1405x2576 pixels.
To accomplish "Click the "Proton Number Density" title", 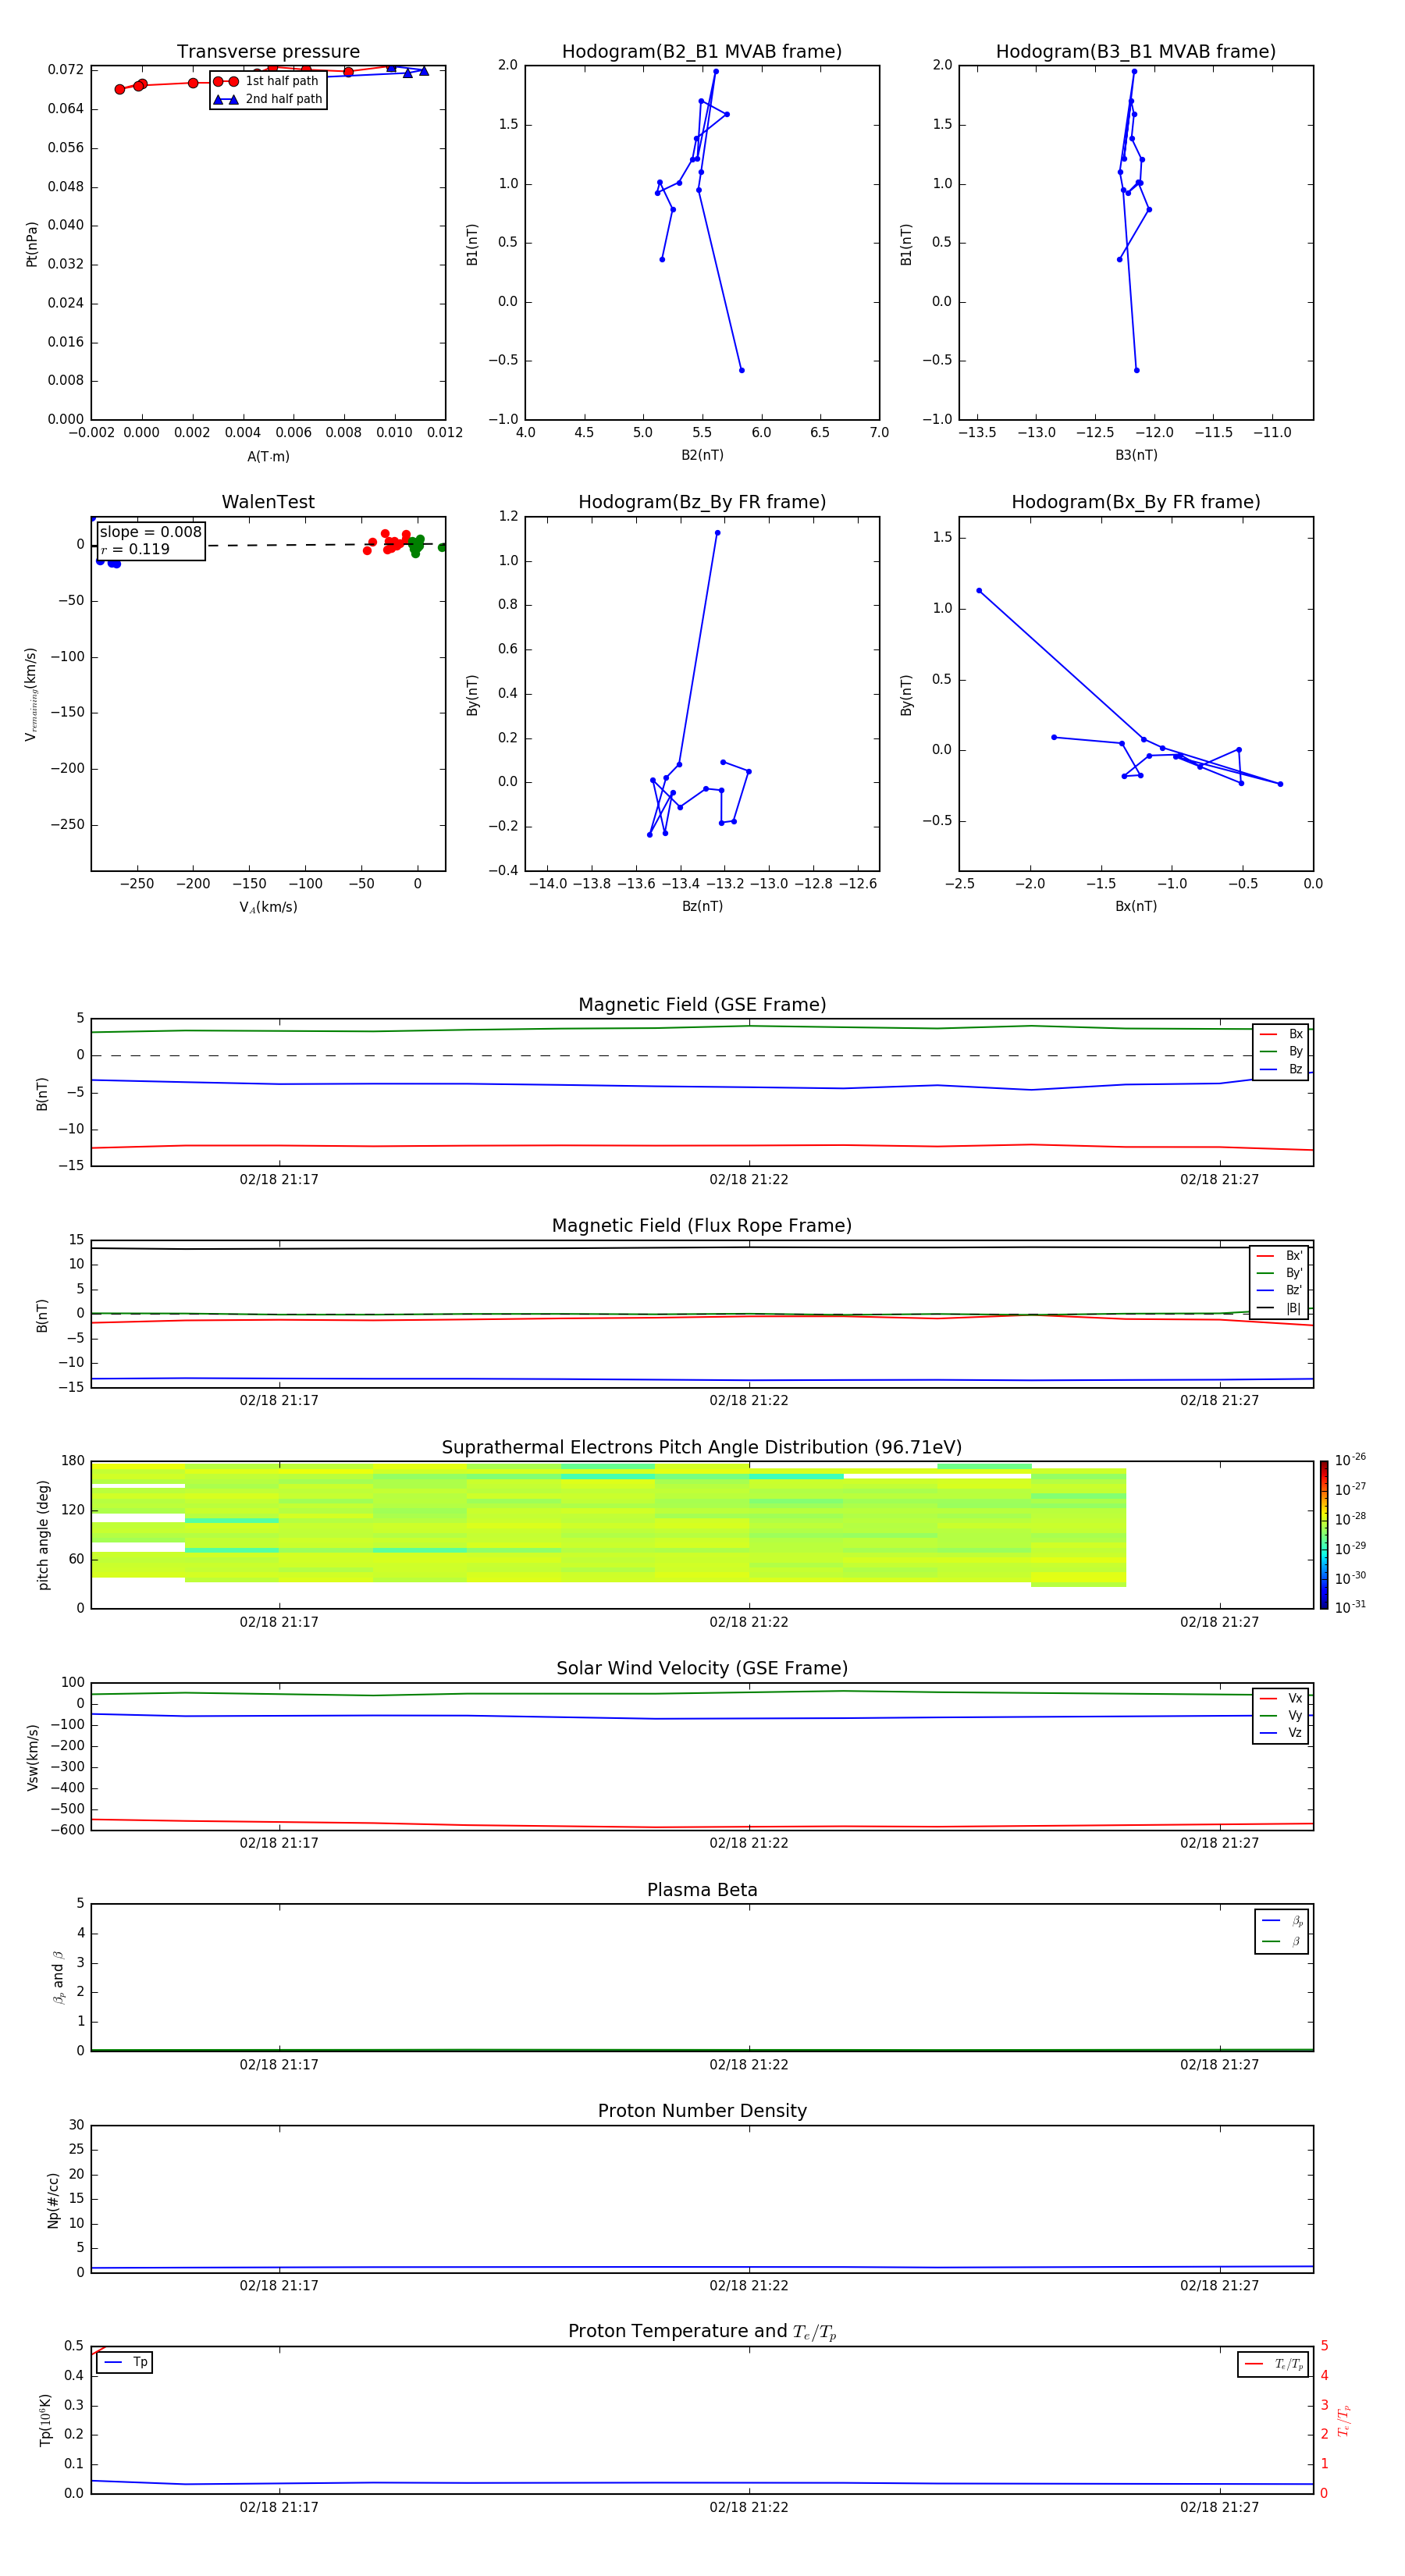I will pyautogui.click(x=702, y=2111).
